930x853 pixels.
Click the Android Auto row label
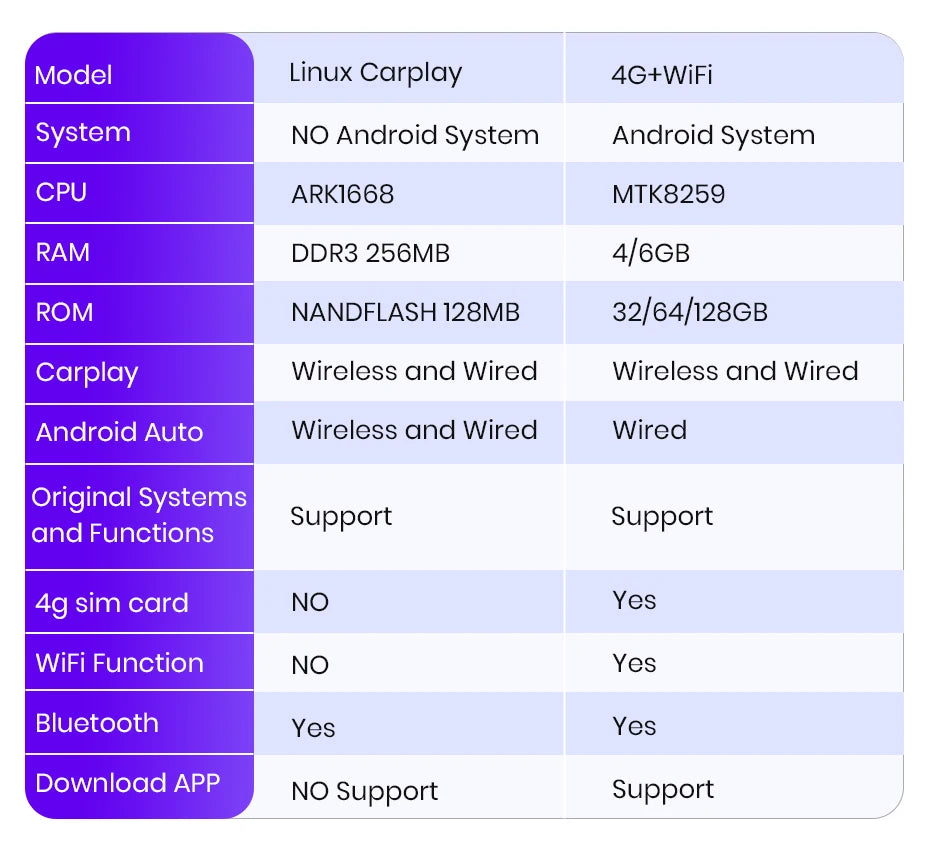tap(119, 432)
